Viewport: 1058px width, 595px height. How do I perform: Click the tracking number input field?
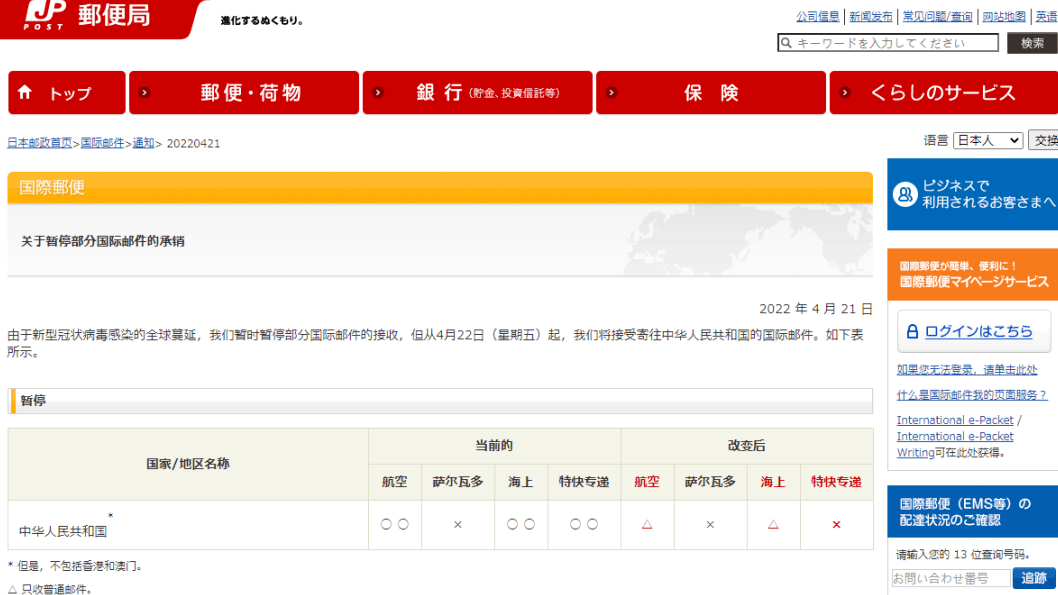(950, 578)
